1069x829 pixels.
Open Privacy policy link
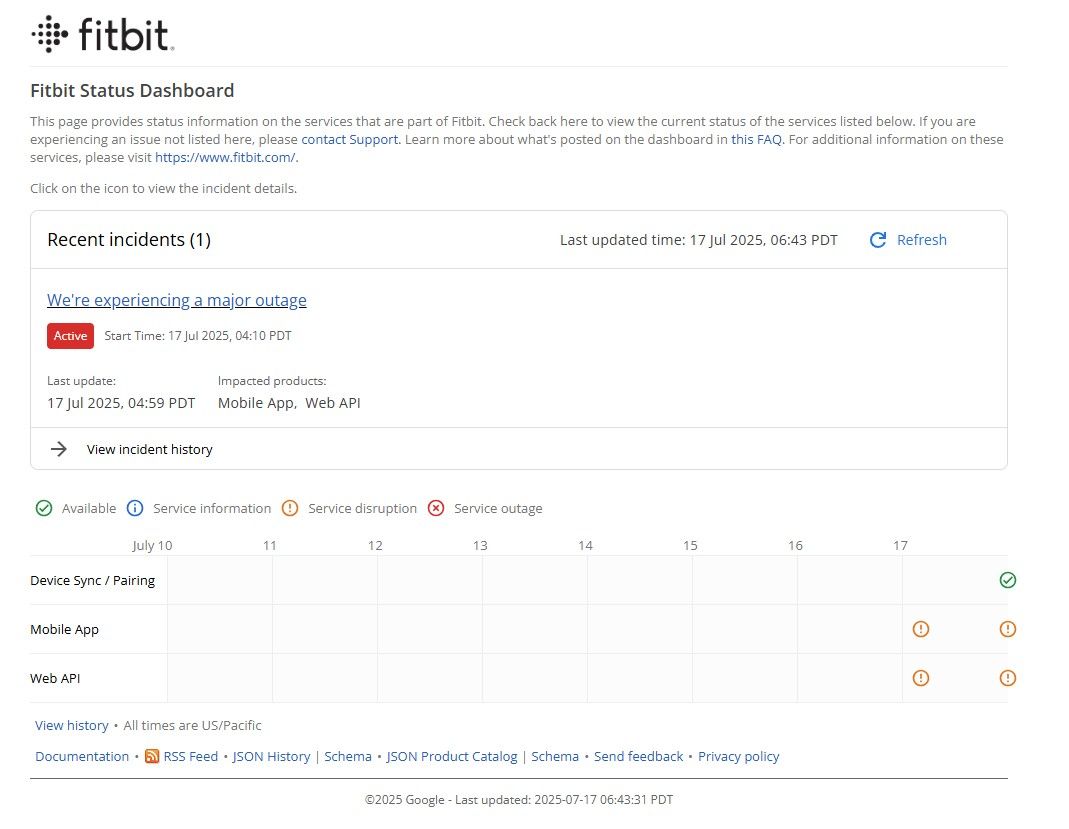738,757
